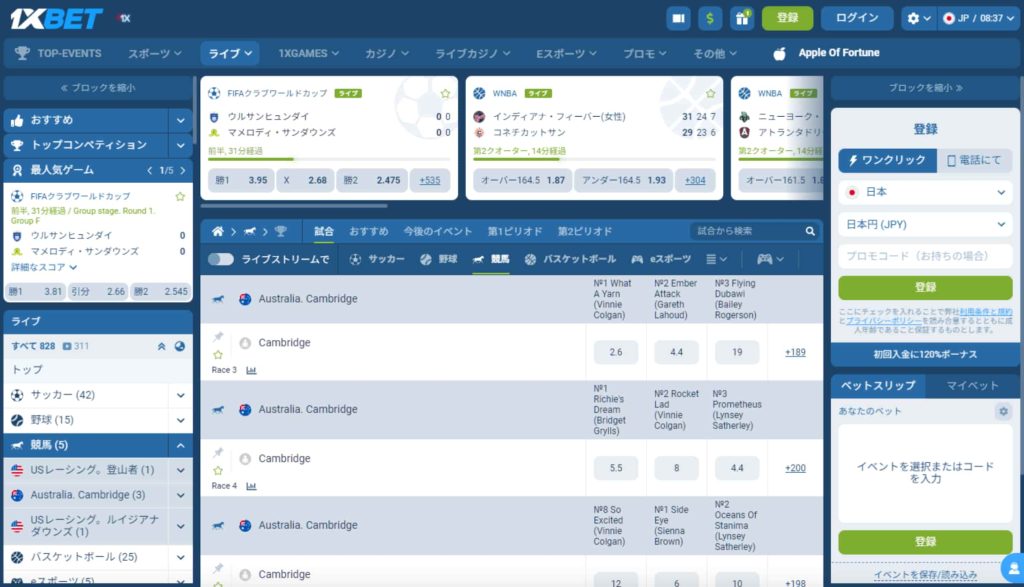Open the more sports list dropdown
This screenshot has width=1024, height=587.
[x=716, y=259]
